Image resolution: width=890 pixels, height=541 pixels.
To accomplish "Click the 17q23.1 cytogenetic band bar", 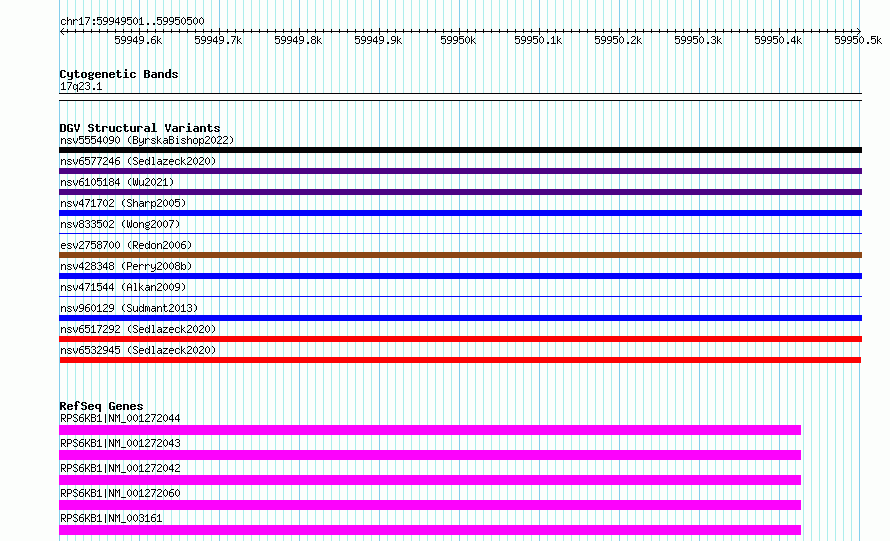I will [x=460, y=97].
